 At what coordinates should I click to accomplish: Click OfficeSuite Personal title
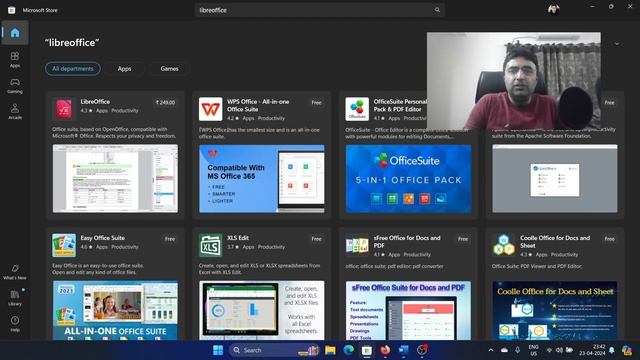[x=400, y=105]
